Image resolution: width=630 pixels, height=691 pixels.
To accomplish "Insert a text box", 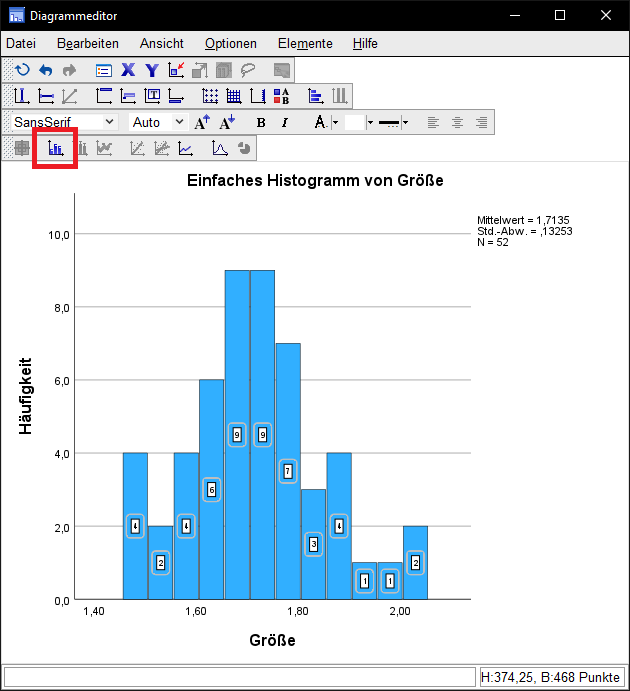I will click(152, 96).
